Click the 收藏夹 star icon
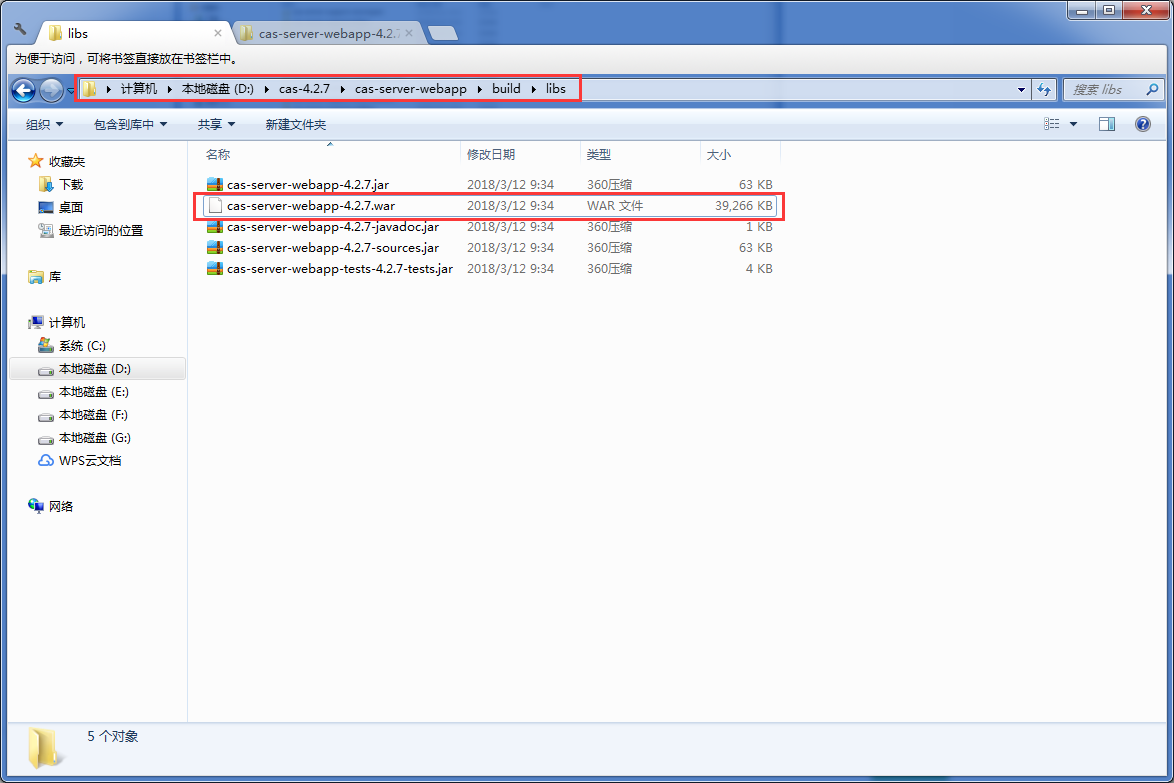 pyautogui.click(x=35, y=161)
